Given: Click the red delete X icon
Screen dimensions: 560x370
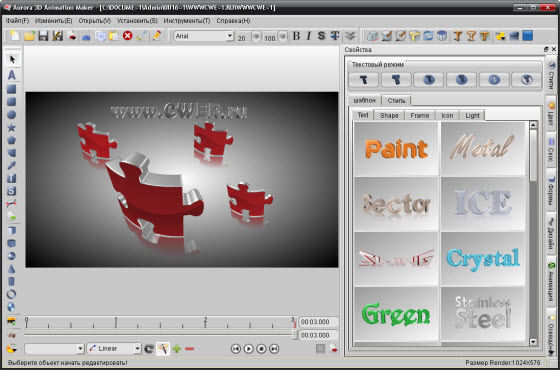Looking at the screenshot, I should (128, 36).
